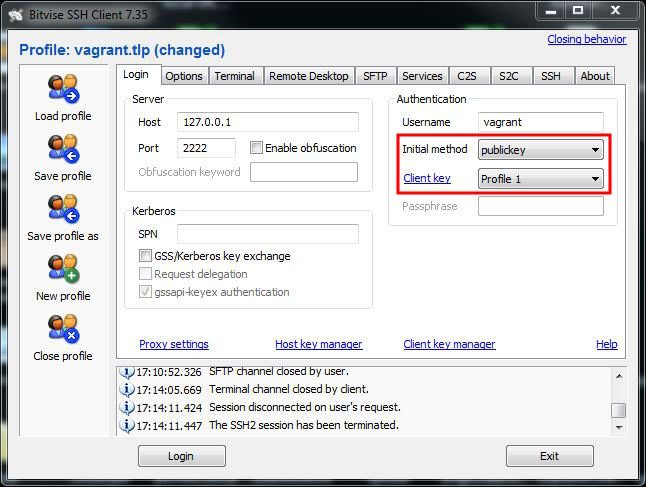Viewport: 646px width, 487px height.
Task: Toggle Request delegation checkbox
Action: [x=145, y=274]
